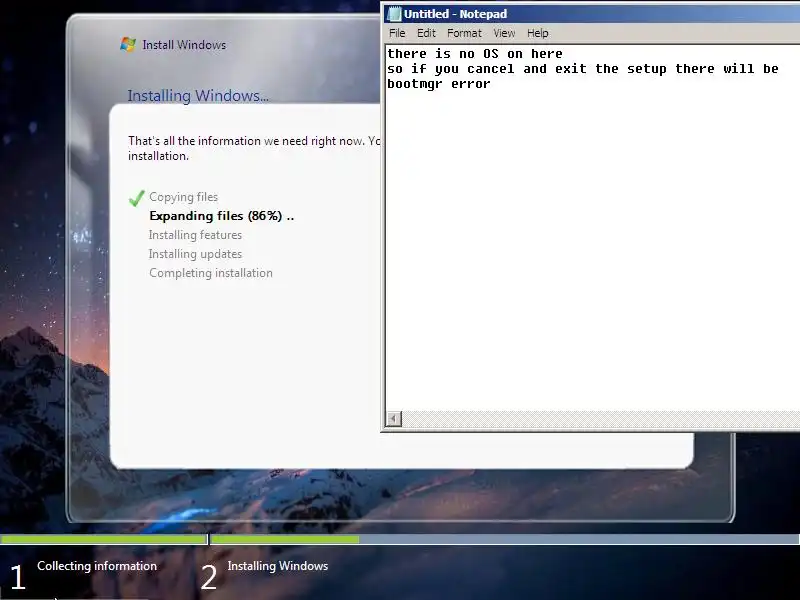Screen dimensions: 800x600
Task: Click the Windows flag icon in Install Windows
Action: pos(128,44)
